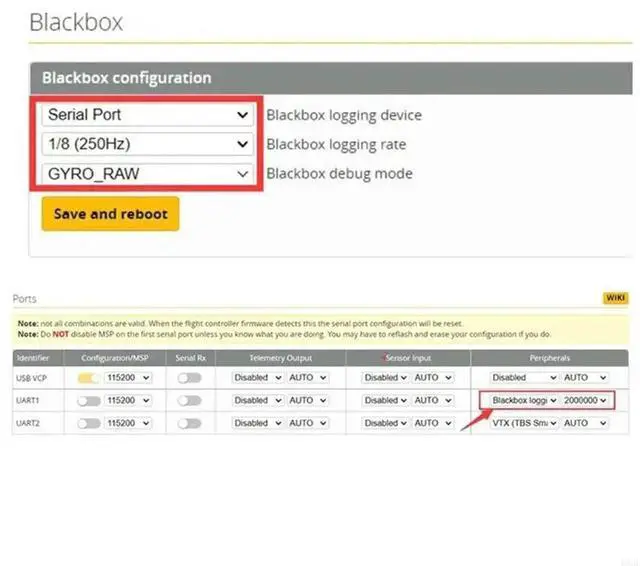This screenshot has width=640, height=566.
Task: Open UART1 peripherals 2000000 baud dropdown
Action: [x=585, y=400]
